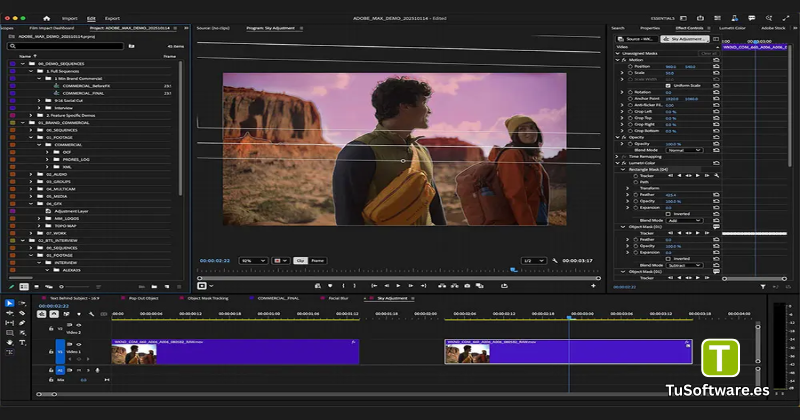
Task: Open Opacity Blend Mode Normal dropdown
Action: 684,150
